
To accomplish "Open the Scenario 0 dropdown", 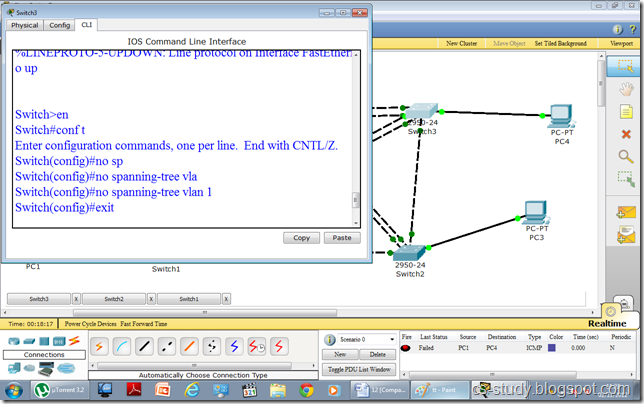I will point(359,340).
